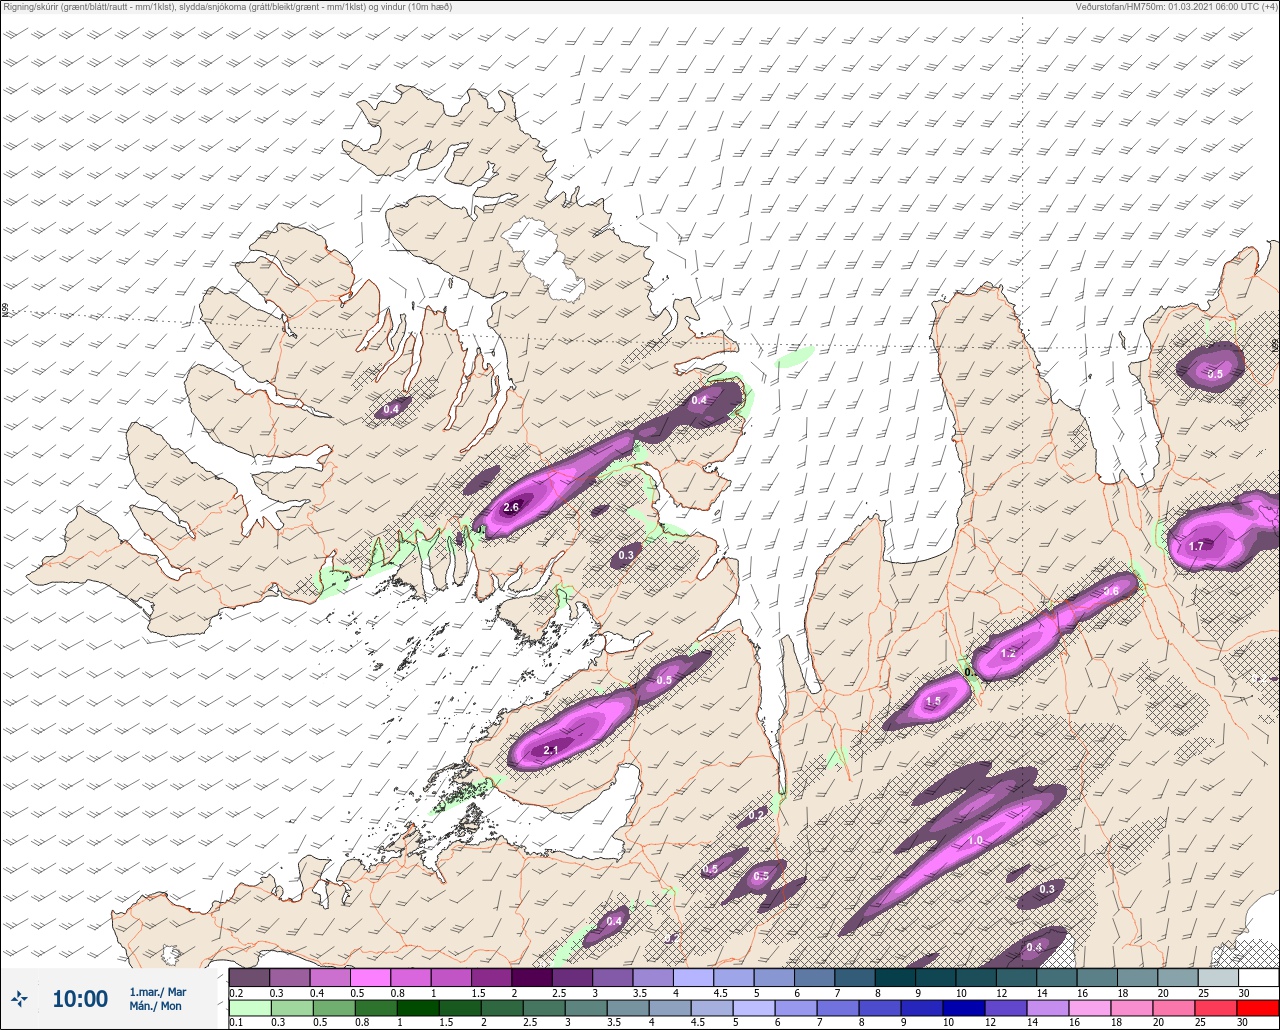Click the '0.1' legend scale label

point(236,1023)
